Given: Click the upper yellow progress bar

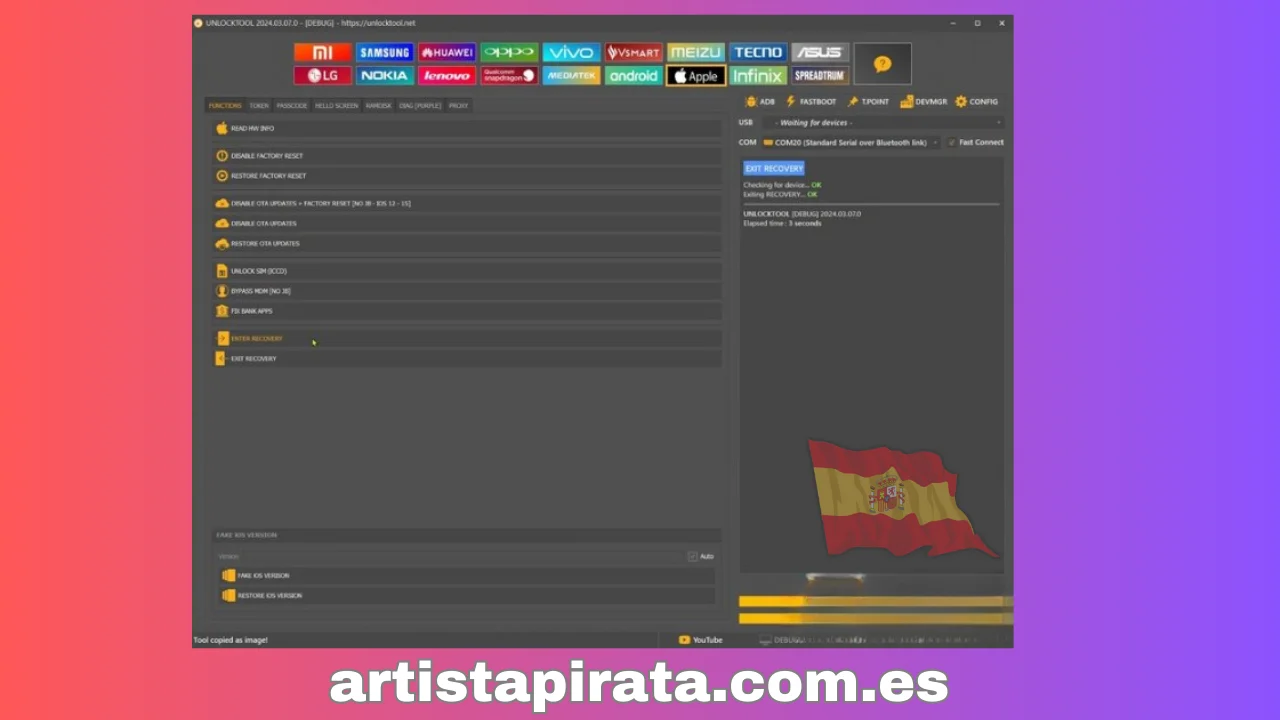Looking at the screenshot, I should pyautogui.click(x=876, y=601).
